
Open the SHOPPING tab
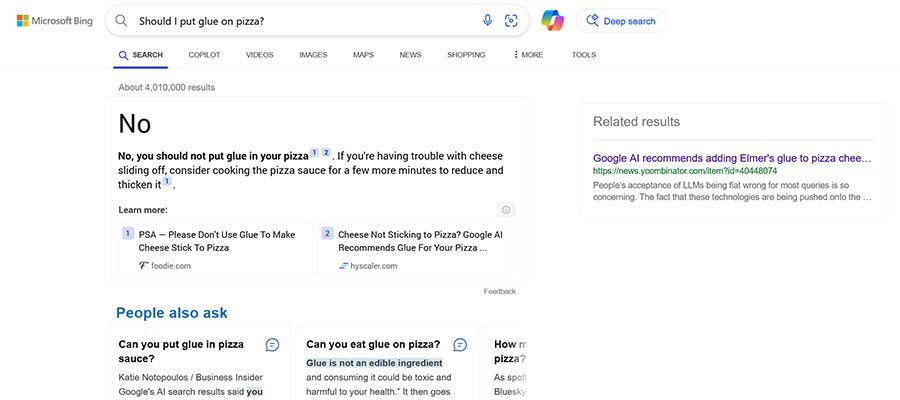(x=466, y=55)
